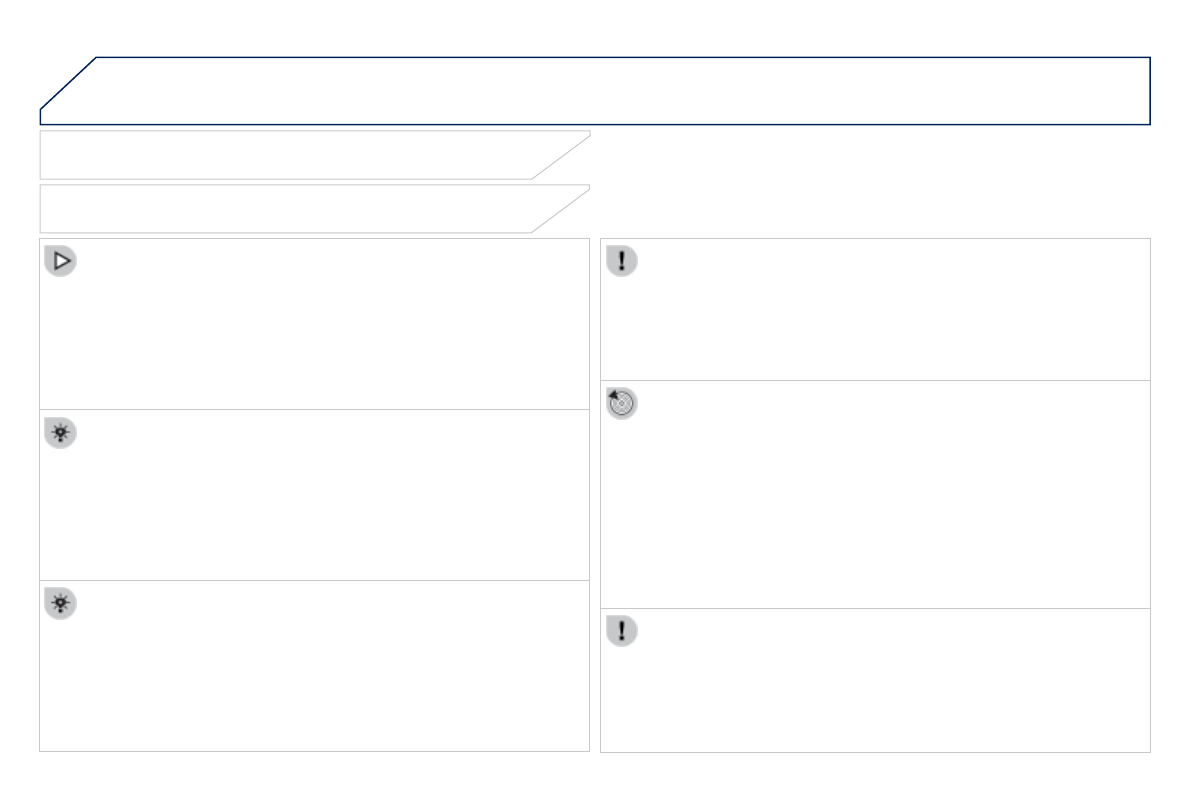
Task: Click the upper lightbulb tip icon
Action: tap(61, 433)
